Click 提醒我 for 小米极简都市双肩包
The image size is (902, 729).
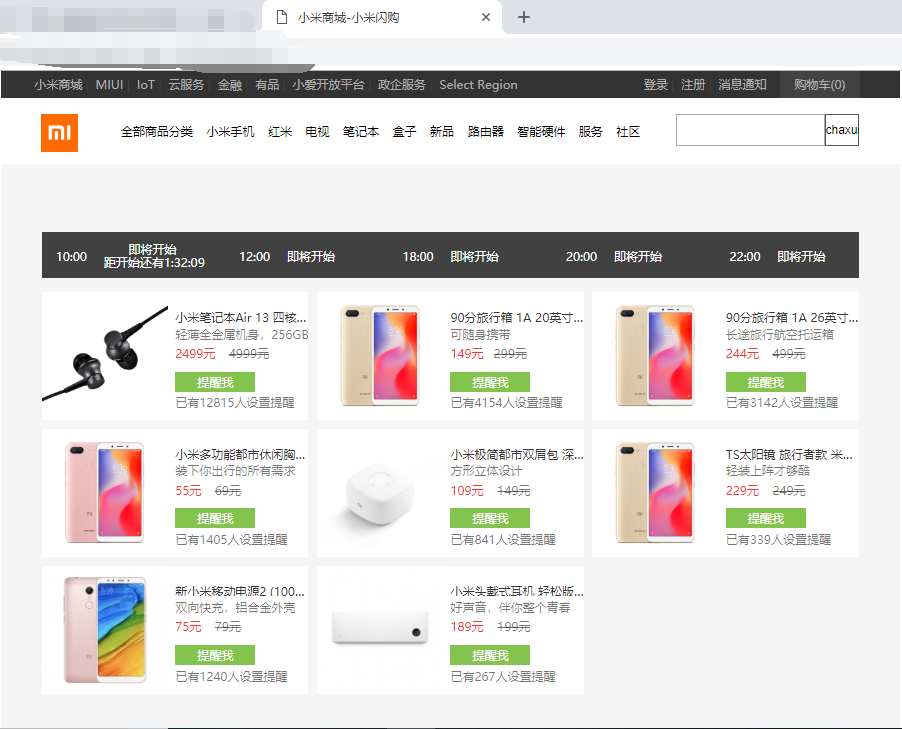490,518
